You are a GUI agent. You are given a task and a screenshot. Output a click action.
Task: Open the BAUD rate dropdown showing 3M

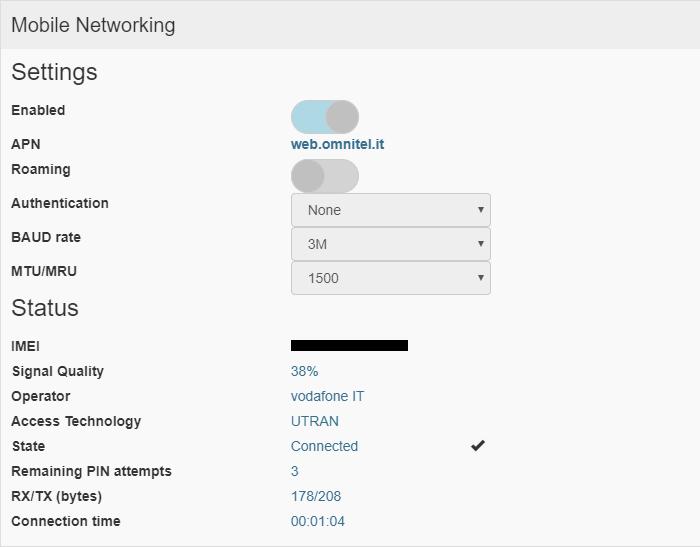[x=391, y=244]
